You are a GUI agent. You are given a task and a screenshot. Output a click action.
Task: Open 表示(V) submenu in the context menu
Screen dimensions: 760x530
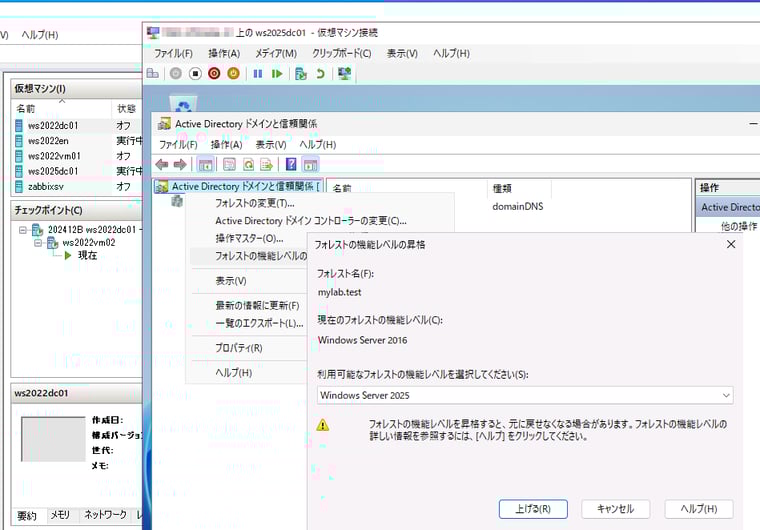tap(249, 281)
